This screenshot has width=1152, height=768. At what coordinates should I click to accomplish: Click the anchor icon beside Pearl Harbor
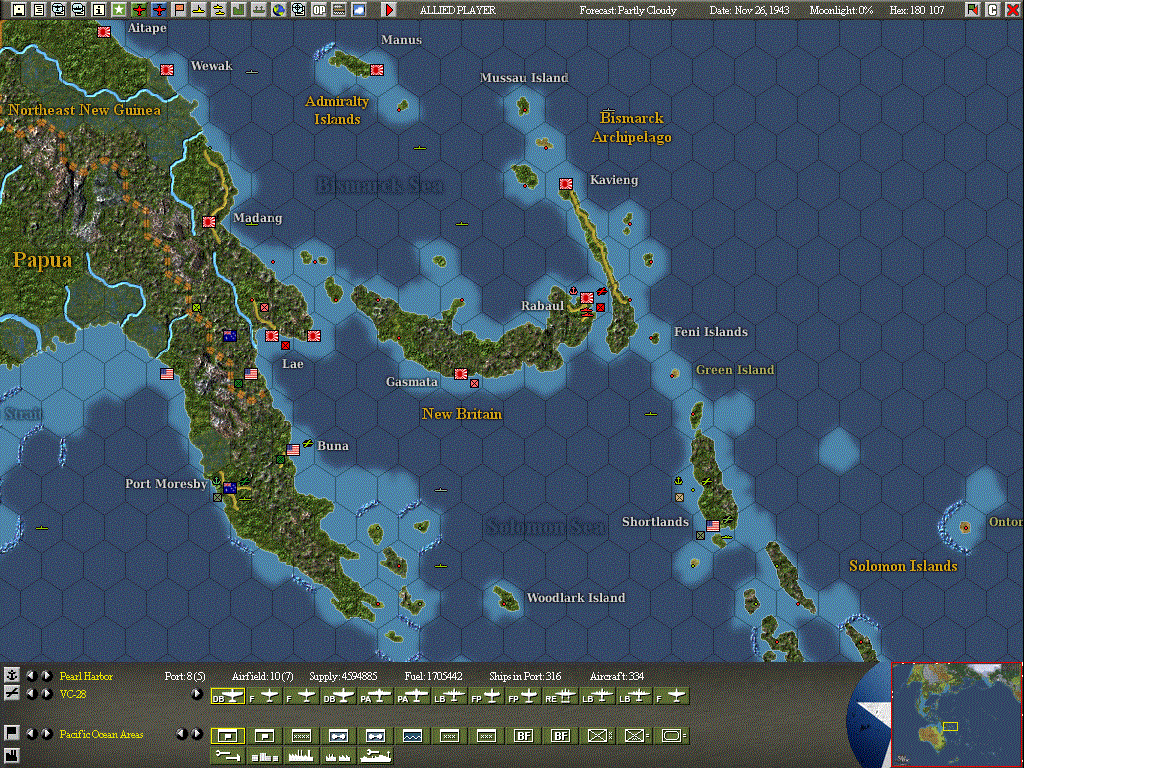12,675
